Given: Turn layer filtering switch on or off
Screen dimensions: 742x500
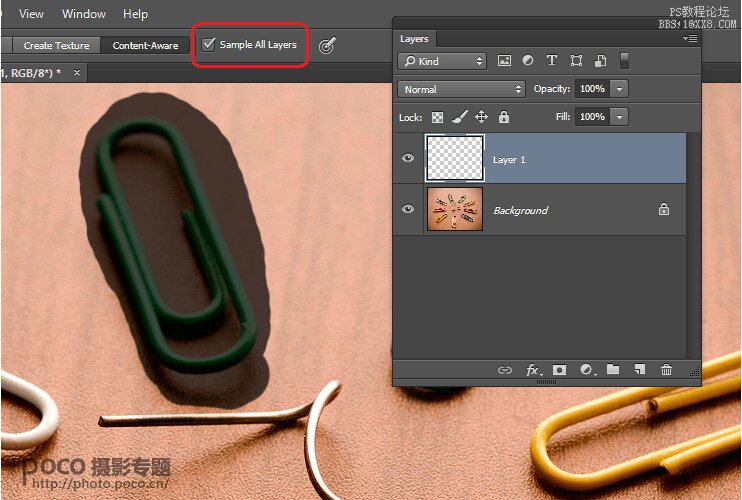Looking at the screenshot, I should 624,61.
